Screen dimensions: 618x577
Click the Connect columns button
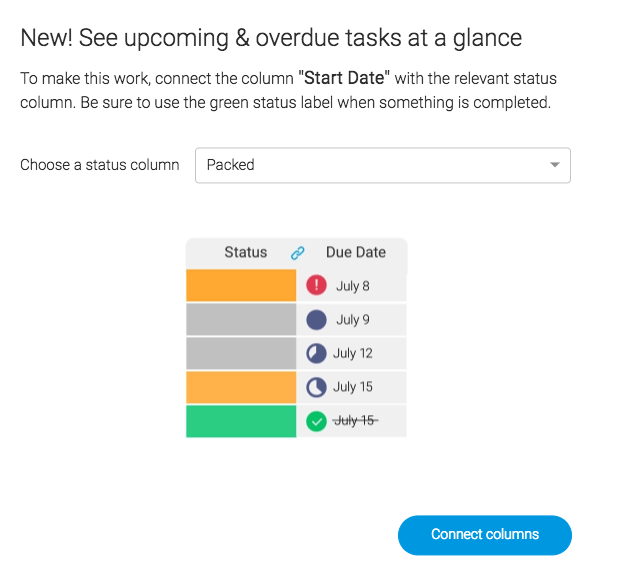coord(484,535)
